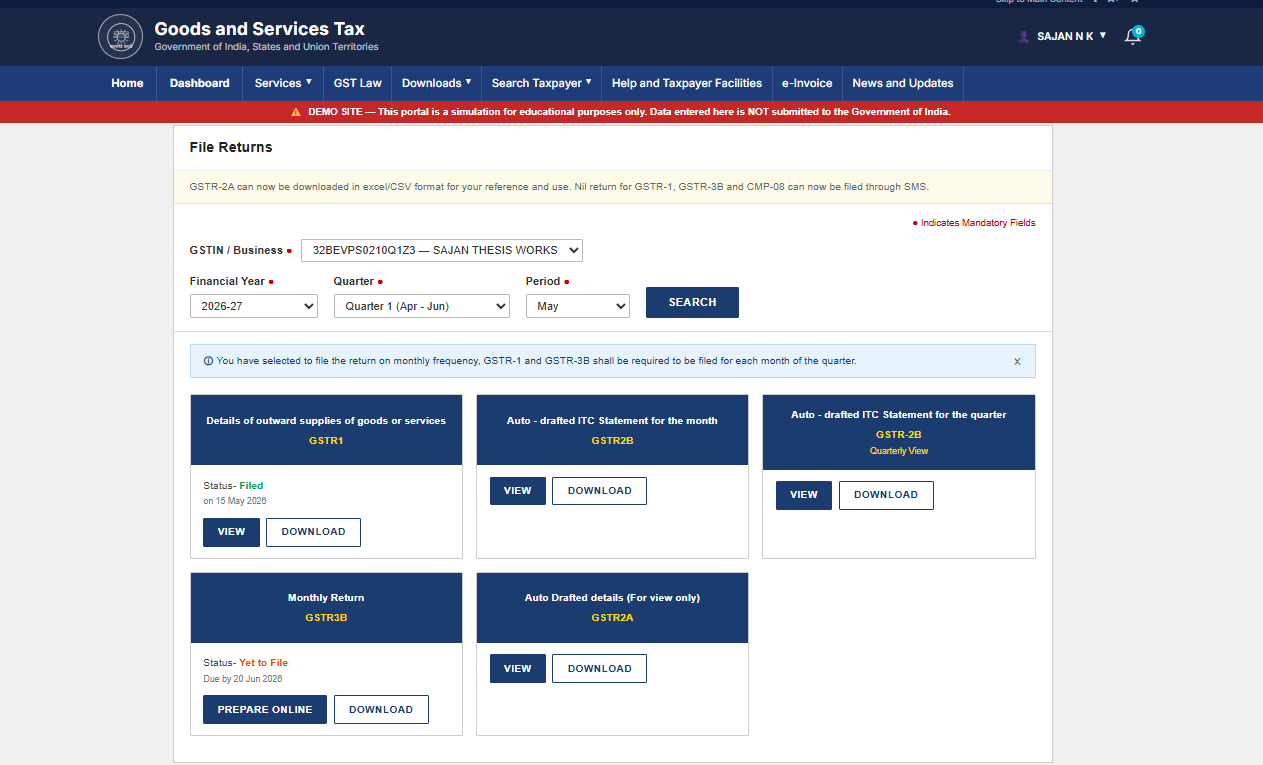Click DOWNLOAD on the GSTR3B card
The image size is (1263, 765).
pos(381,709)
